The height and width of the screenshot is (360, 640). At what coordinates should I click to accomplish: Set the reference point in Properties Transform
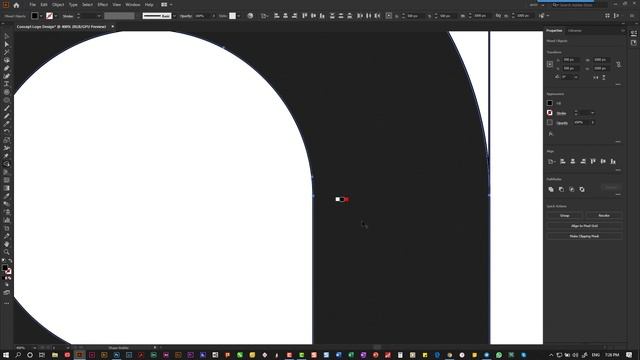coord(550,64)
